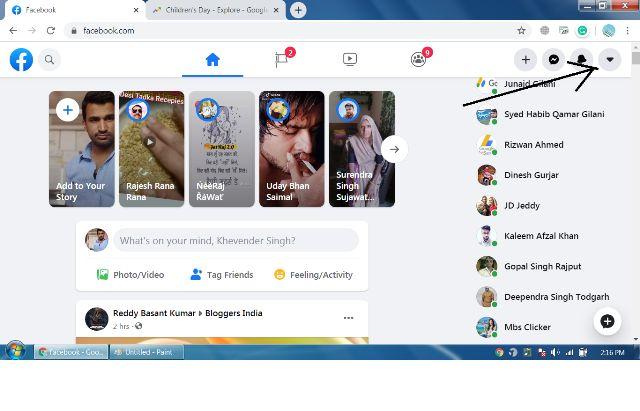Choose Feeling/Activity option
640x411 pixels.
(x=313, y=275)
